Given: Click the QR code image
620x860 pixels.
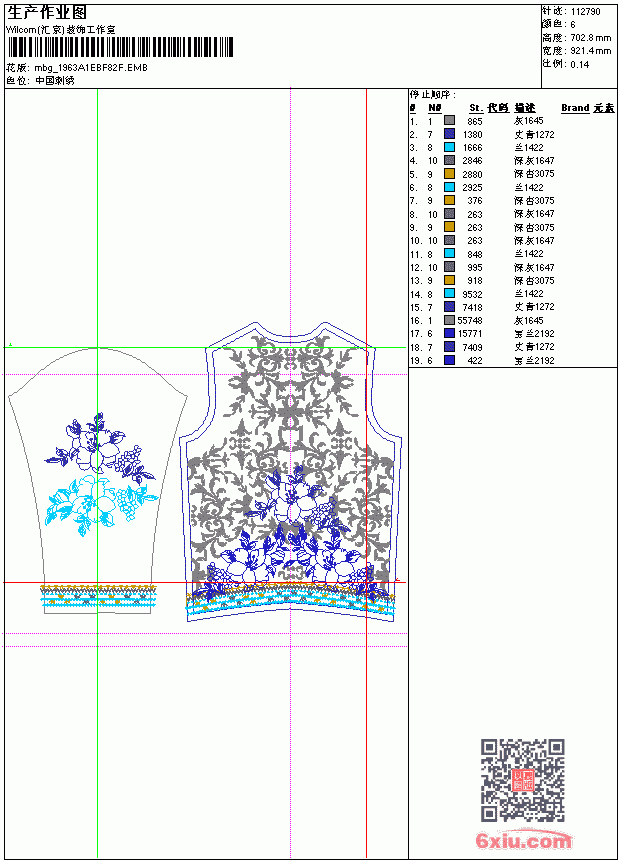Looking at the screenshot, I should pyautogui.click(x=523, y=780).
